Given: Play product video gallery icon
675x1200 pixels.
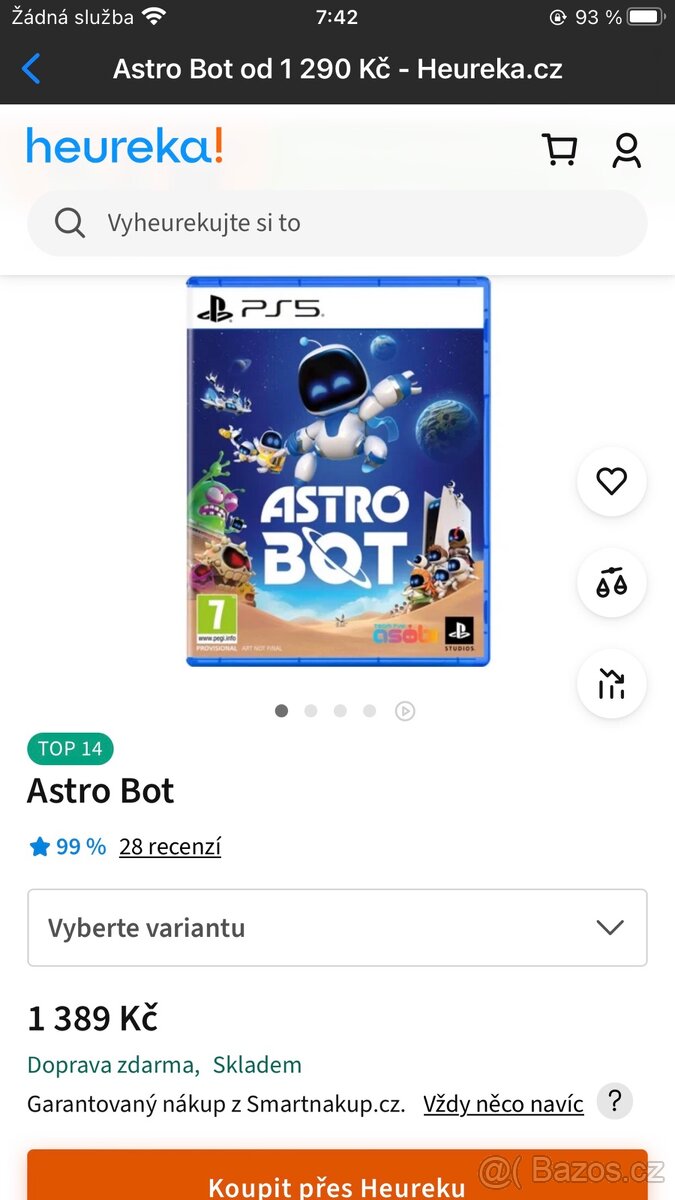Looking at the screenshot, I should (x=405, y=711).
